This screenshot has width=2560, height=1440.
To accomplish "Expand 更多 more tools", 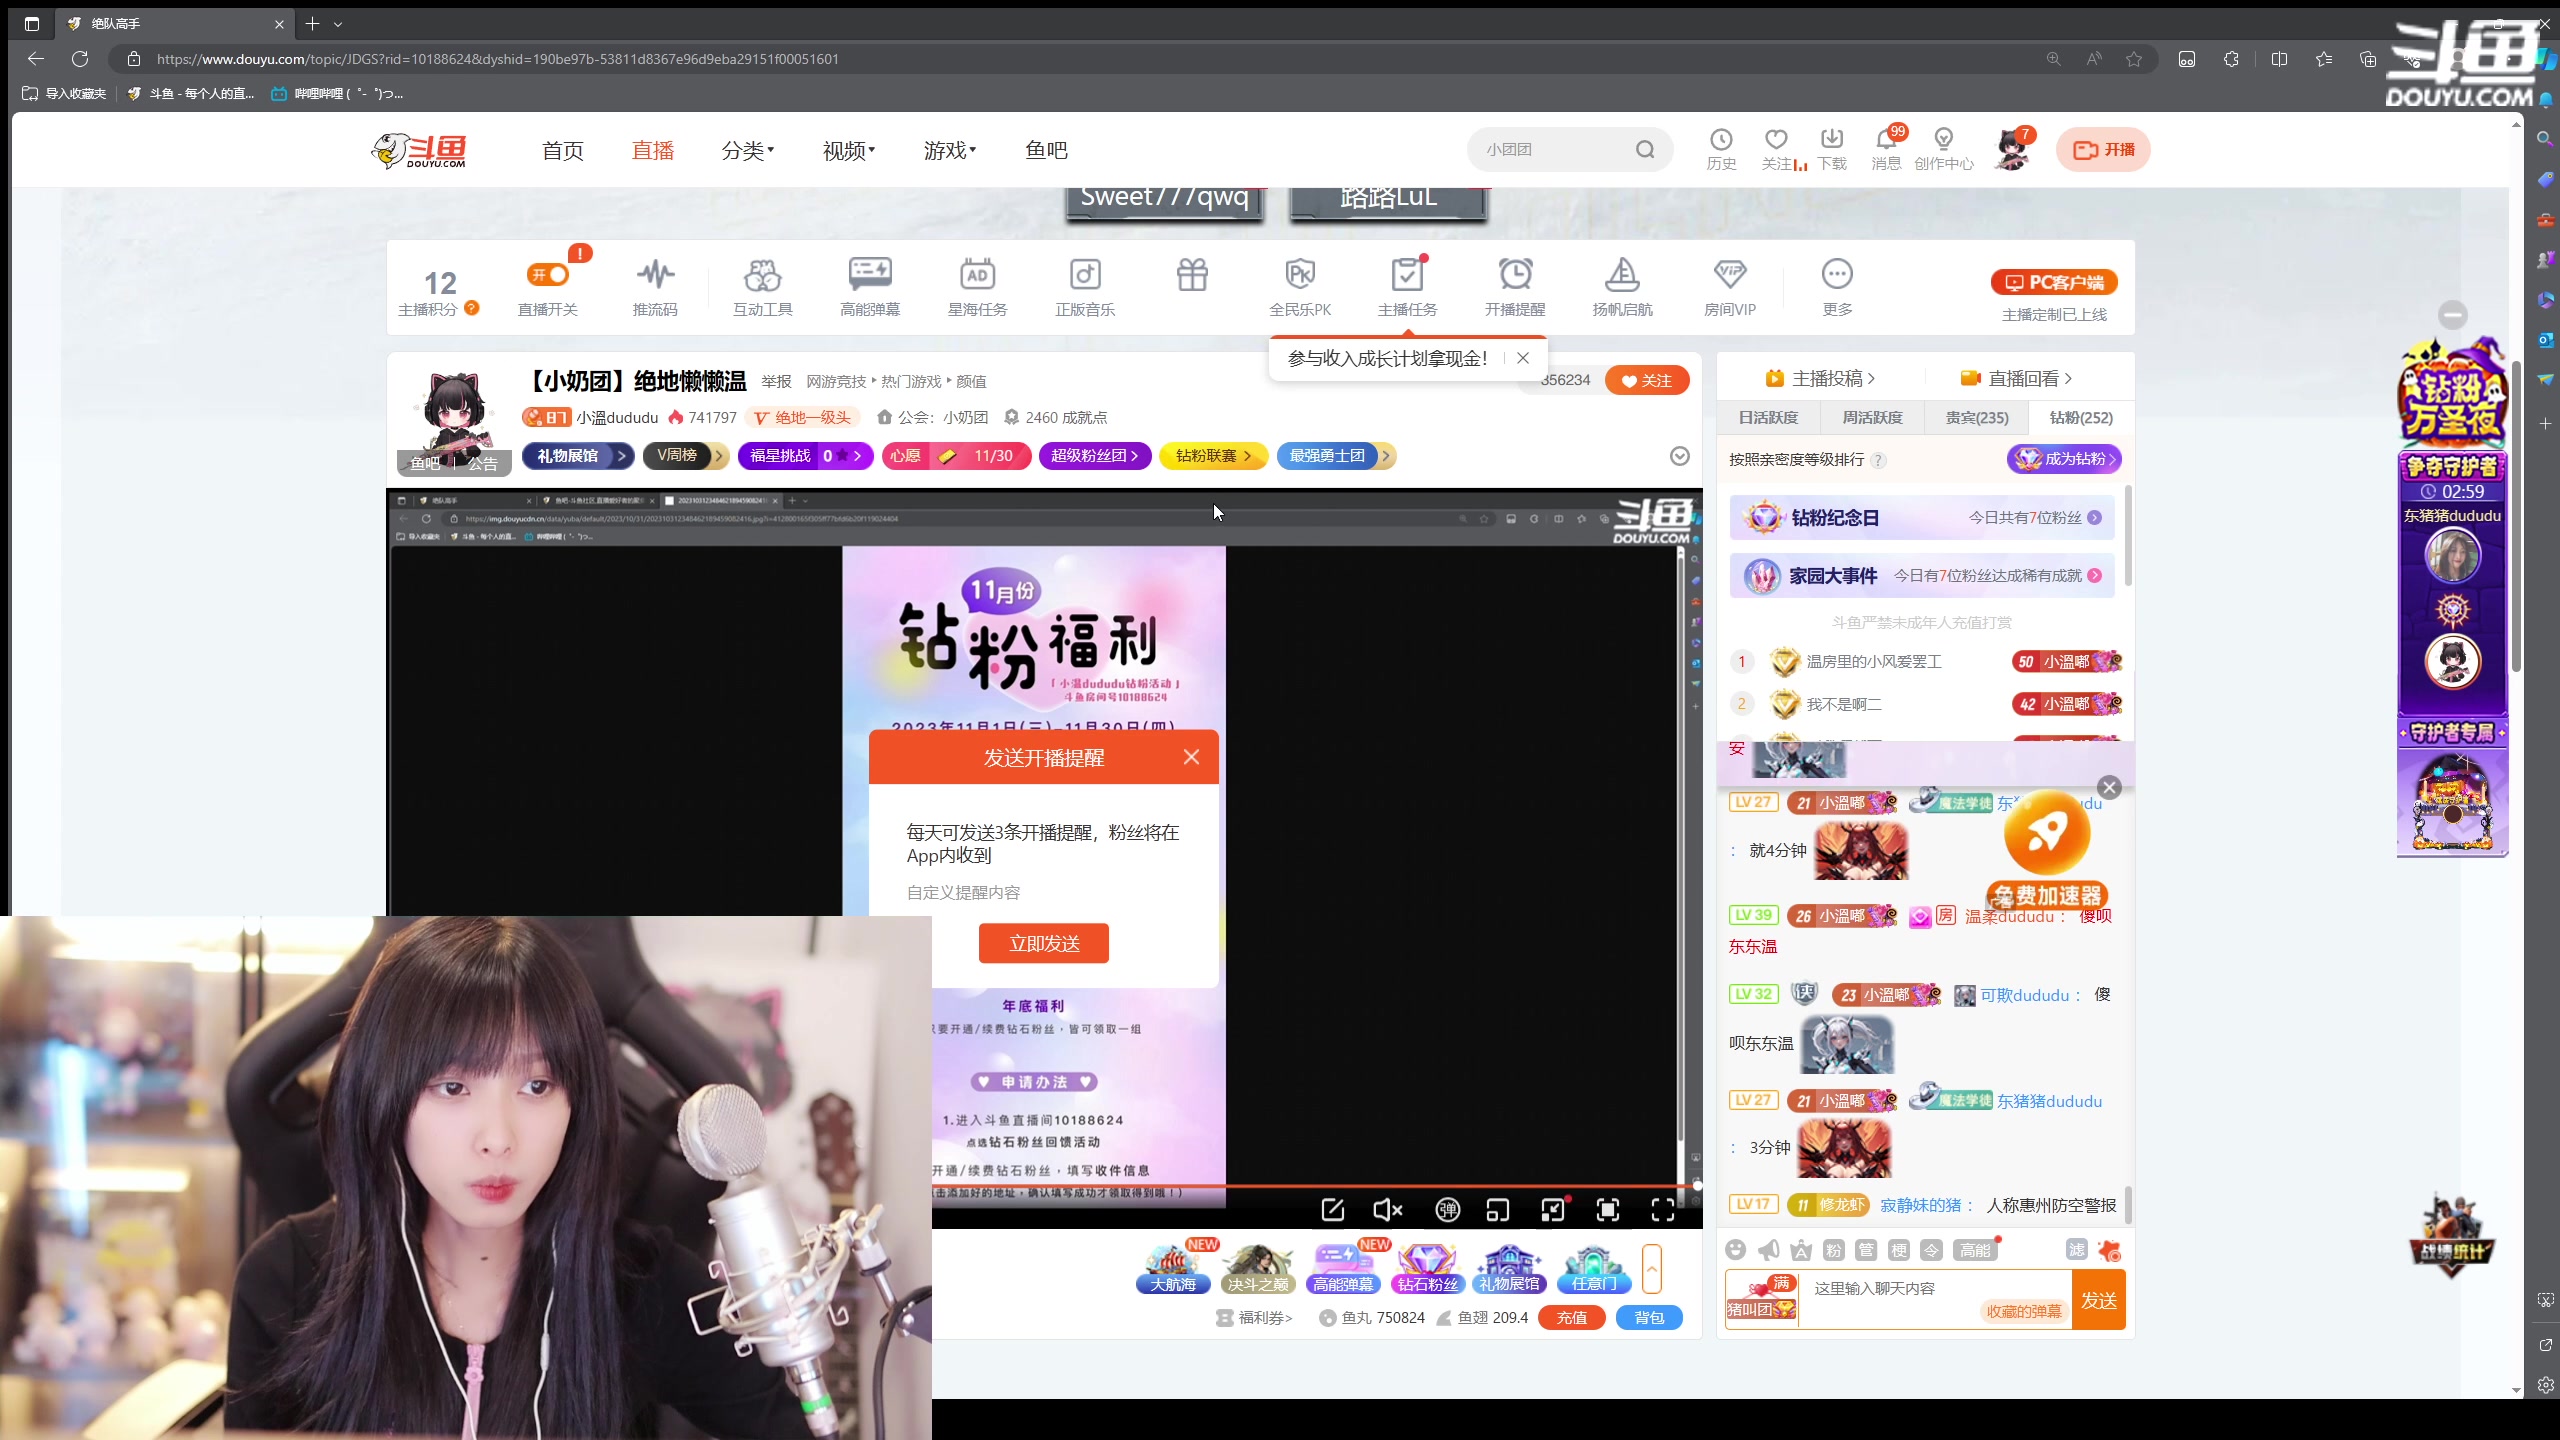I will pos(1837,288).
